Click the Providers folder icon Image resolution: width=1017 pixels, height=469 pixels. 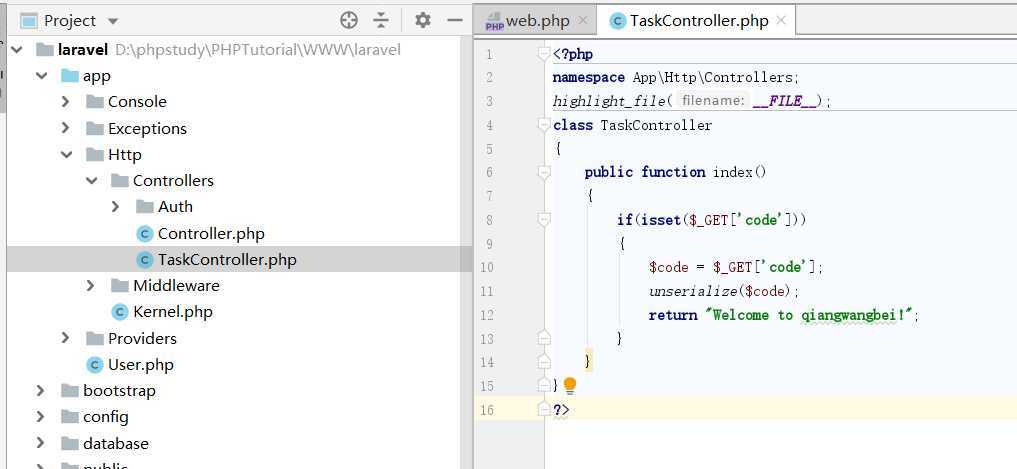click(x=95, y=339)
